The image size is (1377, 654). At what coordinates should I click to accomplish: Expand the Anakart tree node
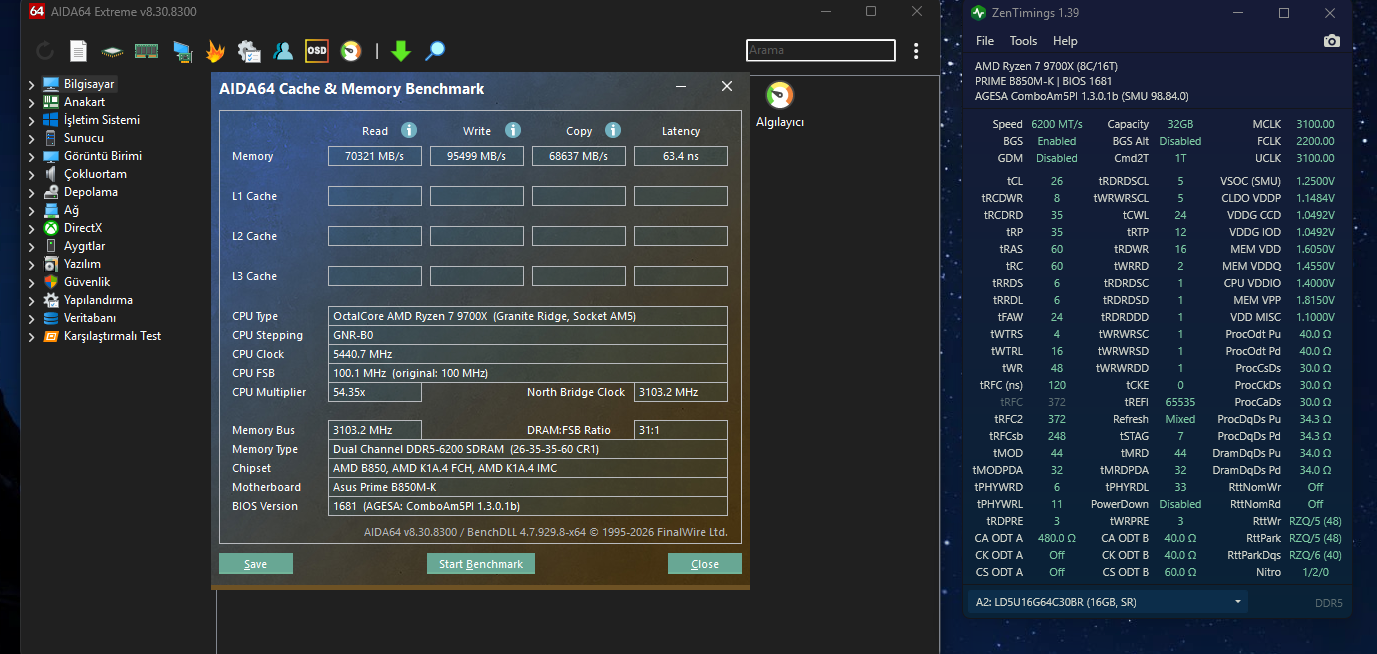[x=31, y=102]
